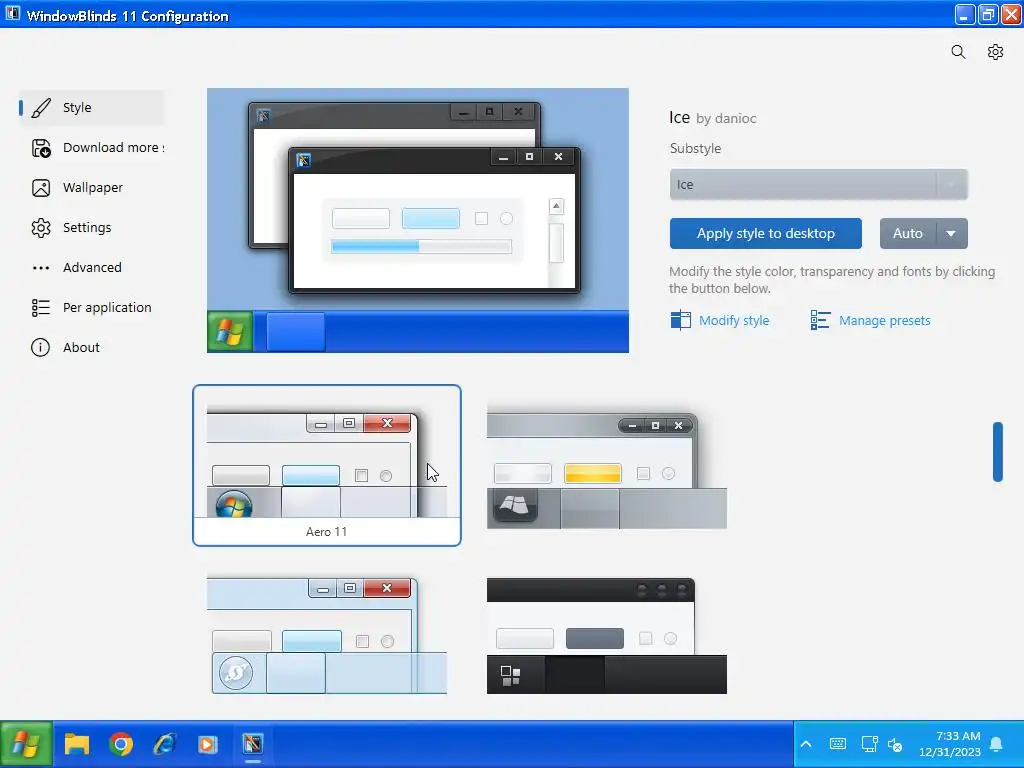
Task: Launch Google Chrome from the taskbar
Action: pos(121,744)
